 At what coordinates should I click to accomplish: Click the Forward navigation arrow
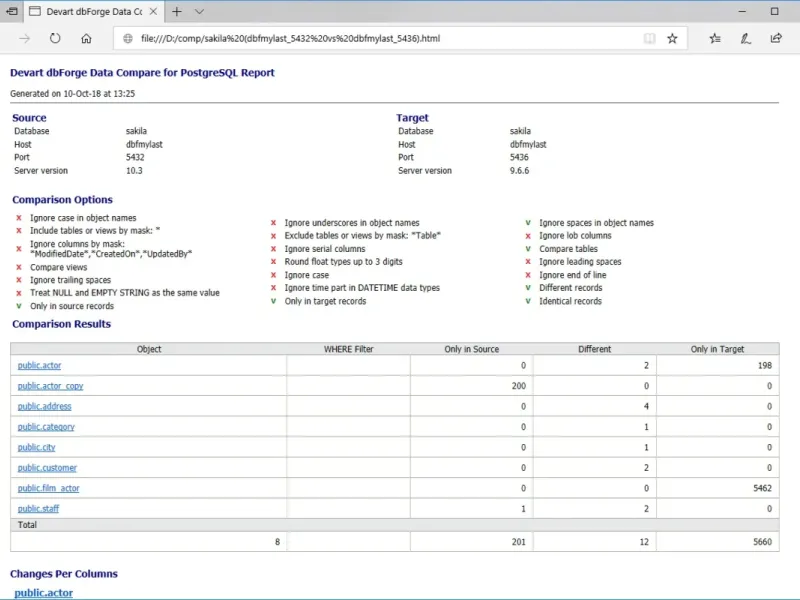tap(24, 38)
